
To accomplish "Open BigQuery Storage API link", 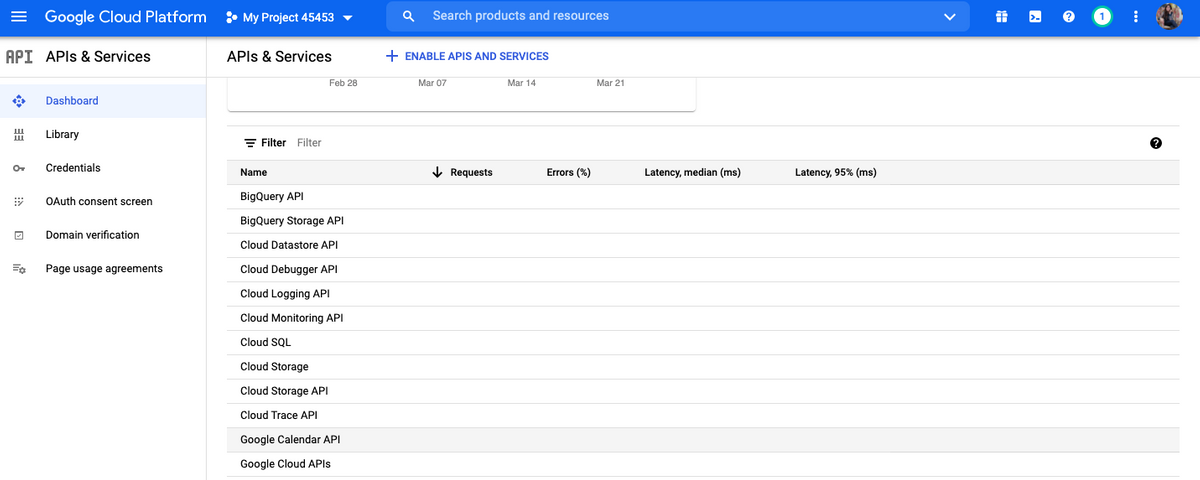I will point(292,221).
